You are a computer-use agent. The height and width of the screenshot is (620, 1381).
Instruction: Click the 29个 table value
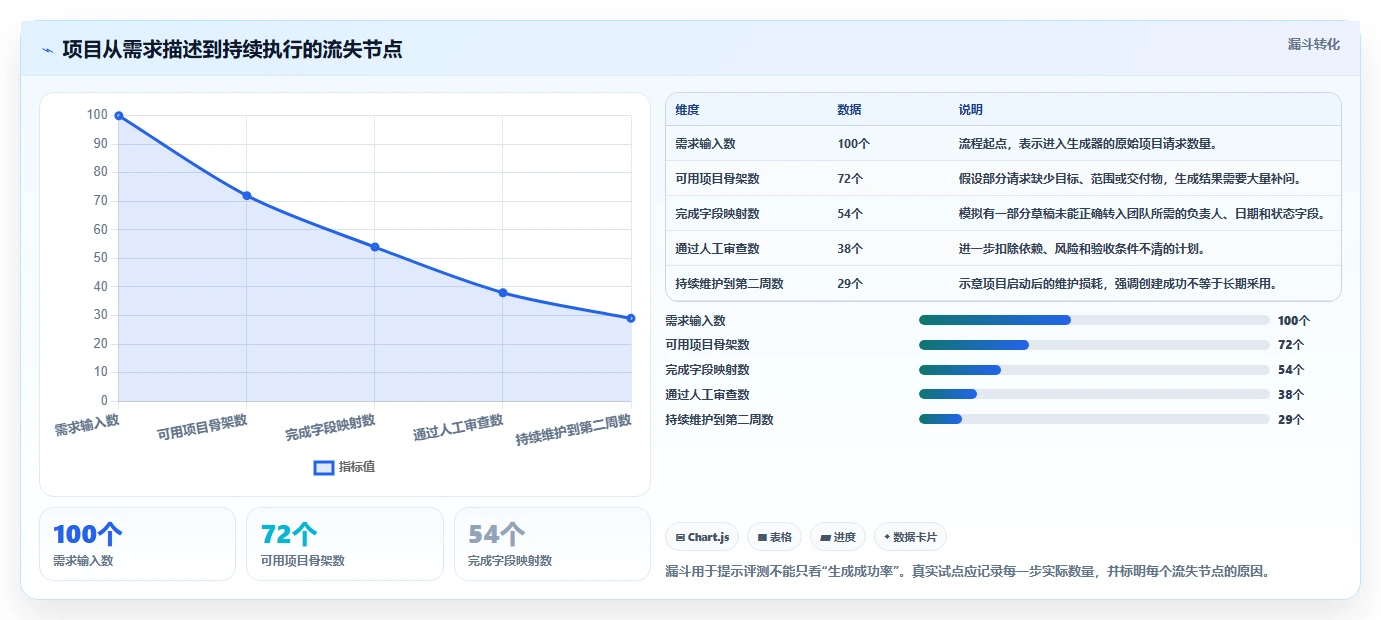[850, 284]
